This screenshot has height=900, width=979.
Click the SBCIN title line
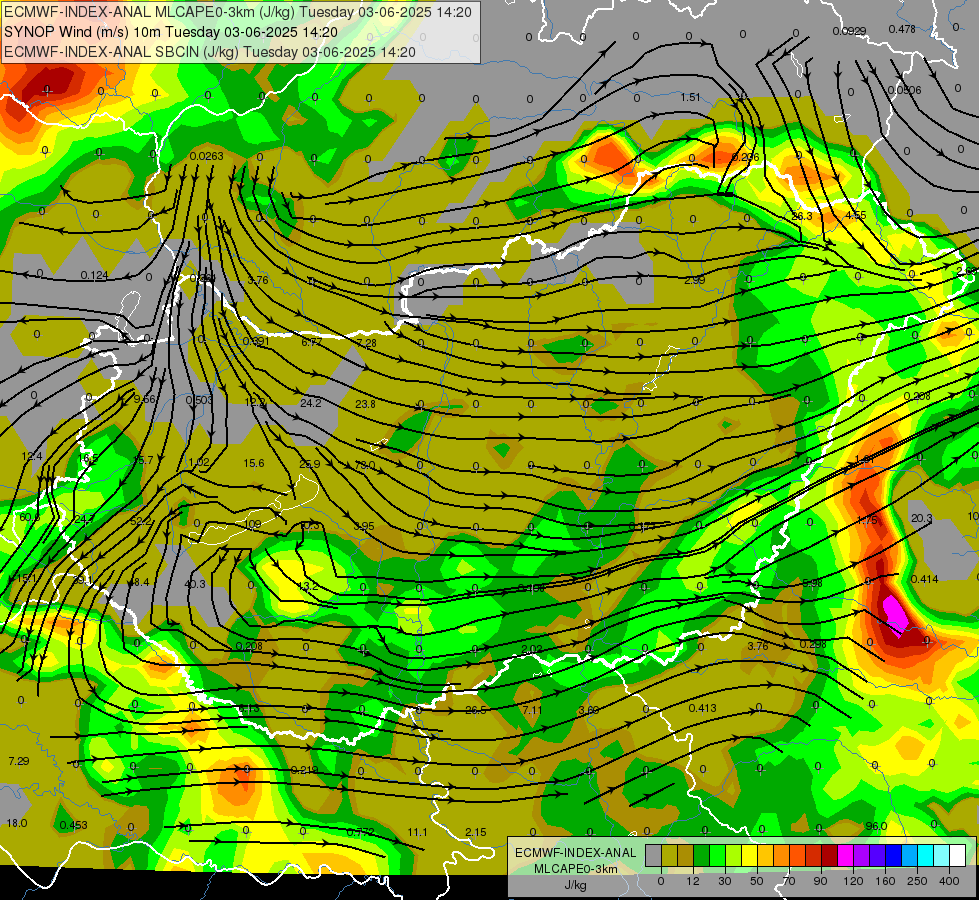click(x=210, y=52)
